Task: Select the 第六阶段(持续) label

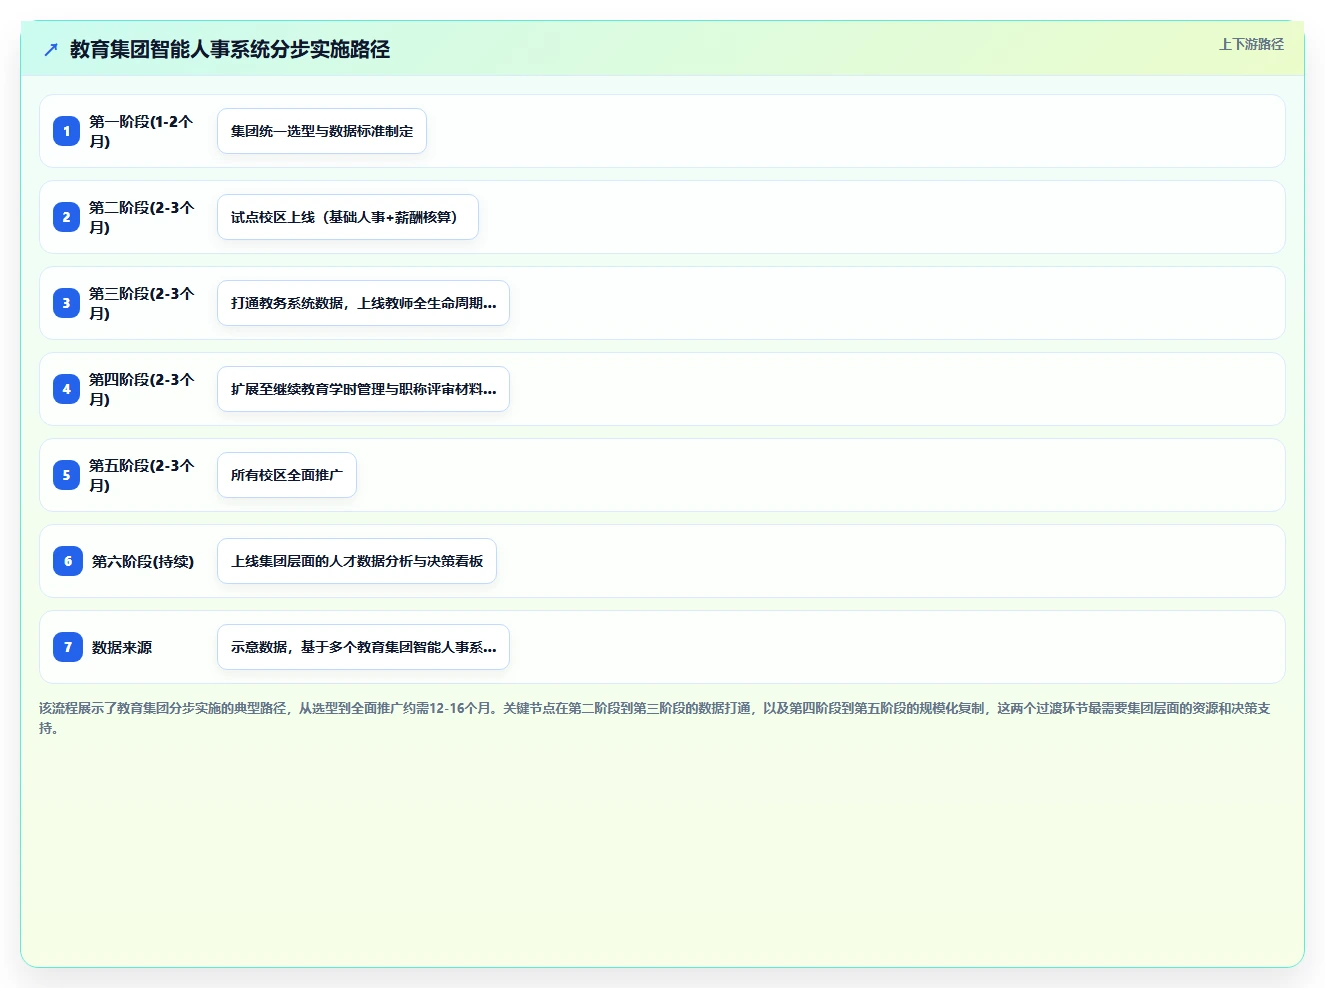Action: coord(143,561)
